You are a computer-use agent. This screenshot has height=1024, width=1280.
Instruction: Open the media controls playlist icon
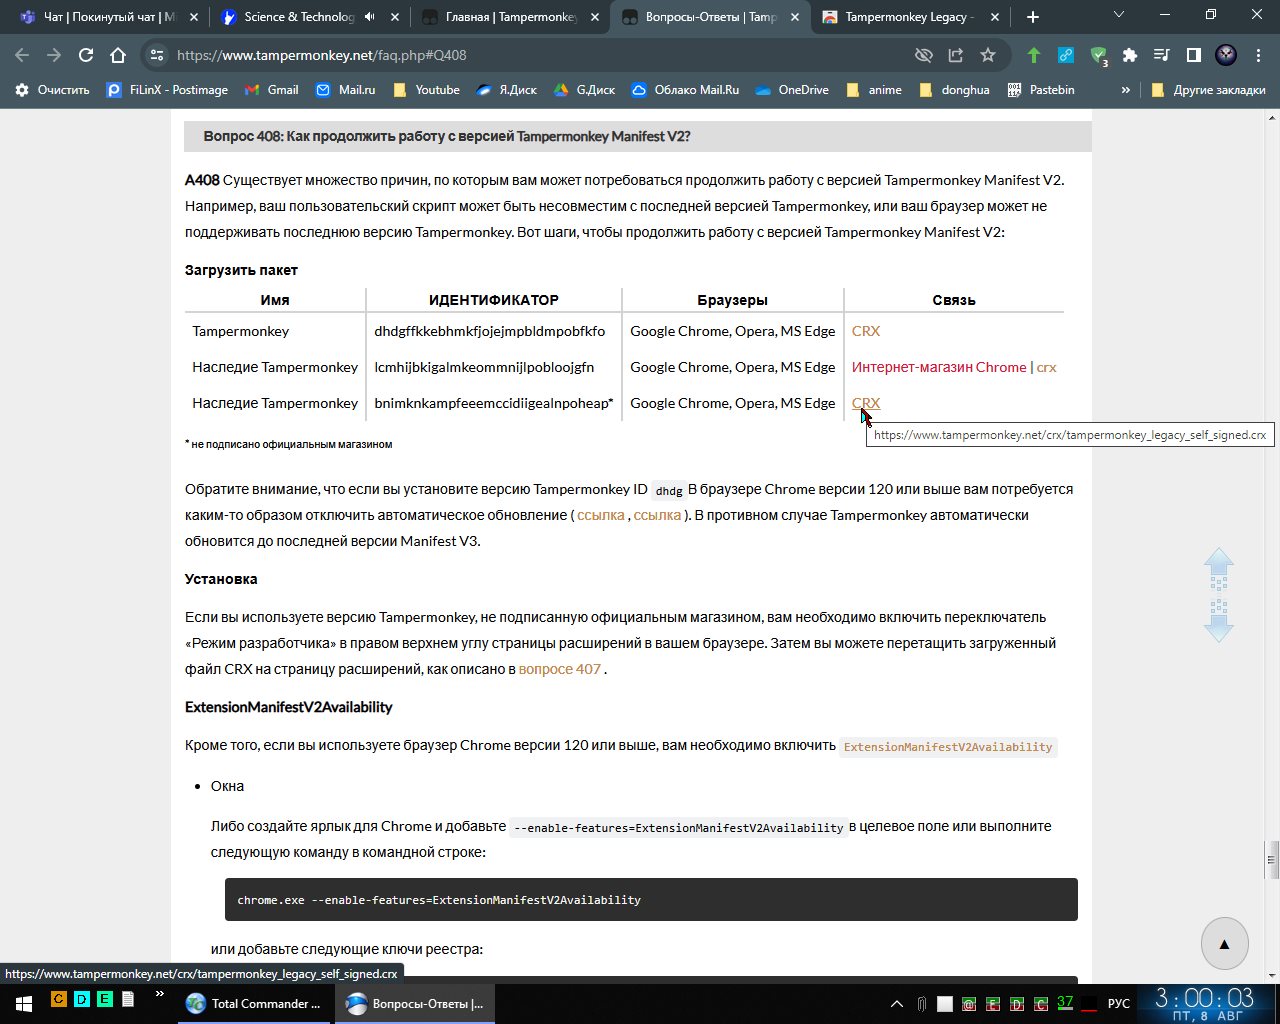pyautogui.click(x=1161, y=55)
